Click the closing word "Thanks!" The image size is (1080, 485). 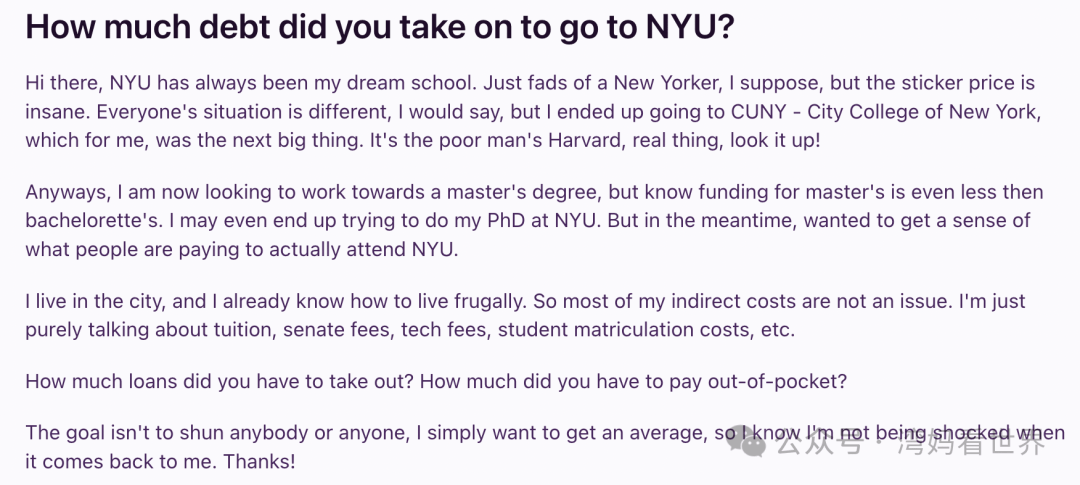tap(259, 462)
